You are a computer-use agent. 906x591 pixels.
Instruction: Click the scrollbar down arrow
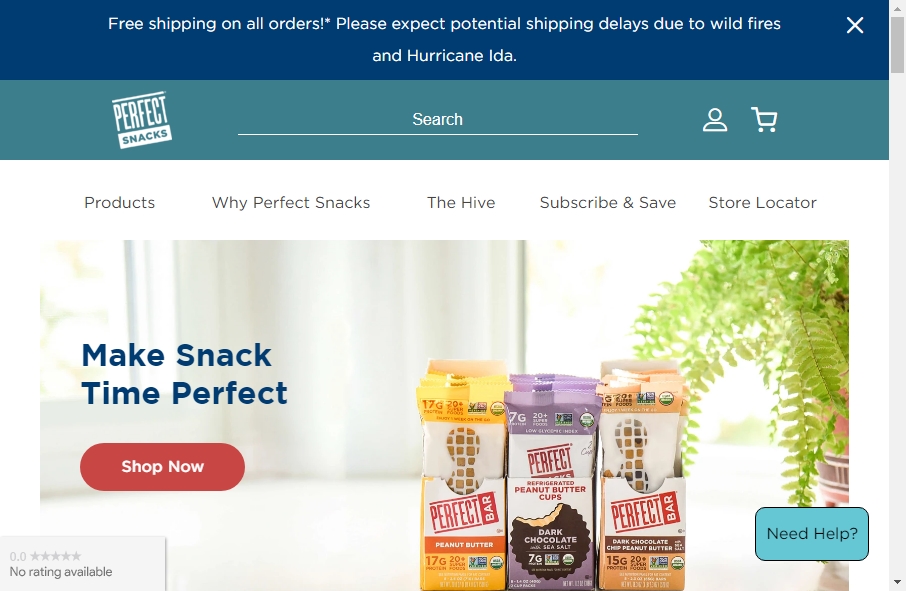point(897,582)
